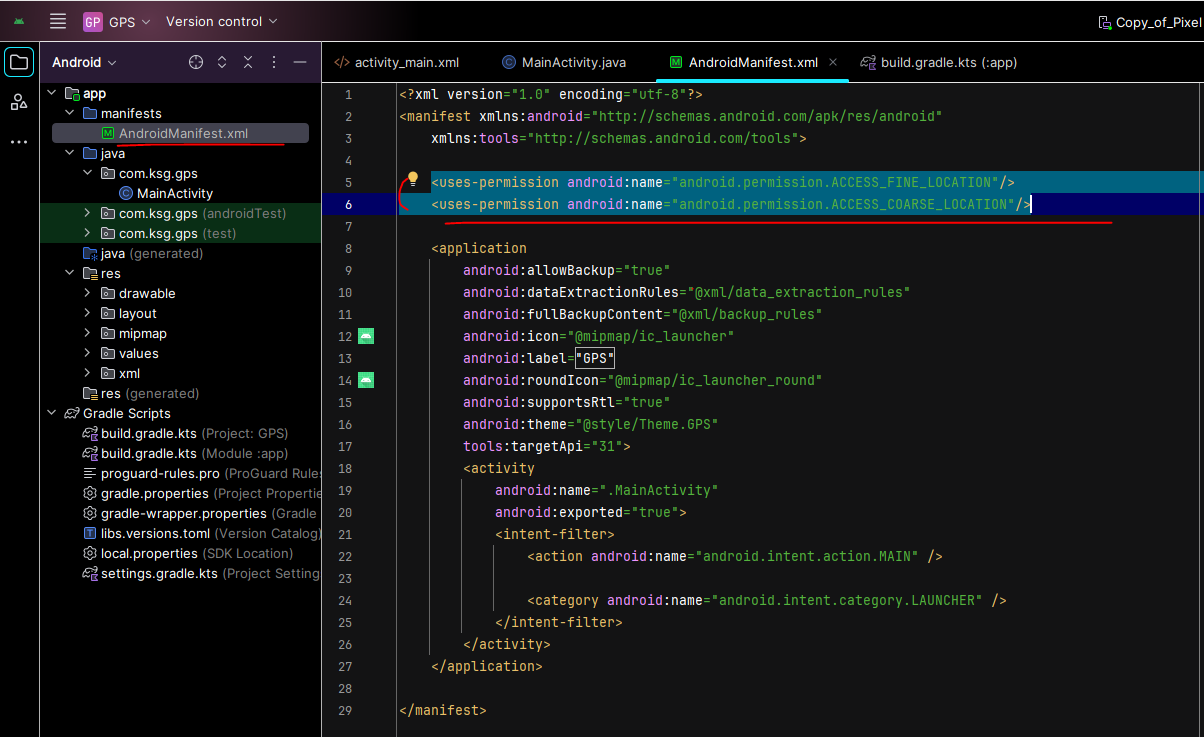Image resolution: width=1204 pixels, height=737 pixels.
Task: Click the ACCESS_COARSE_LOCATION permission line
Action: 731,204
